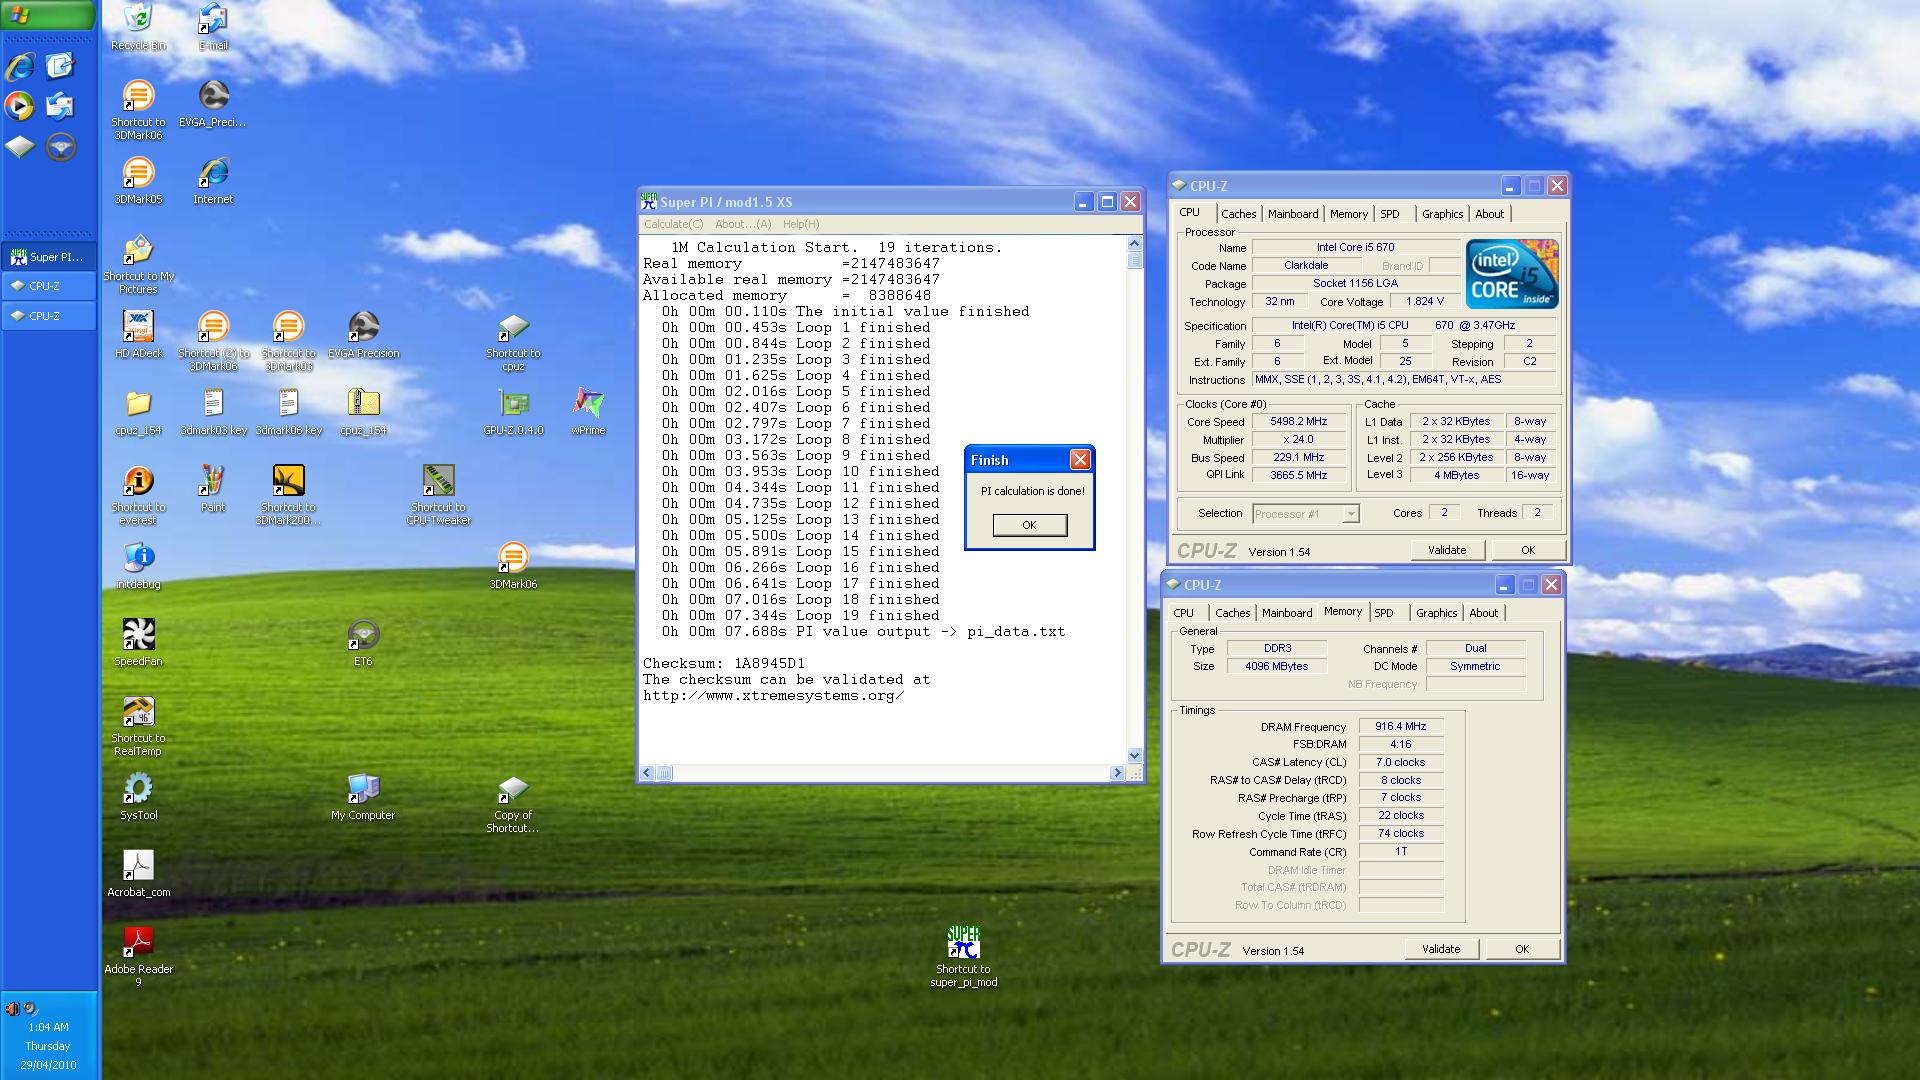
Task: Open Shortcut to CPU-Tweaker icon
Action: pyautogui.click(x=438, y=482)
